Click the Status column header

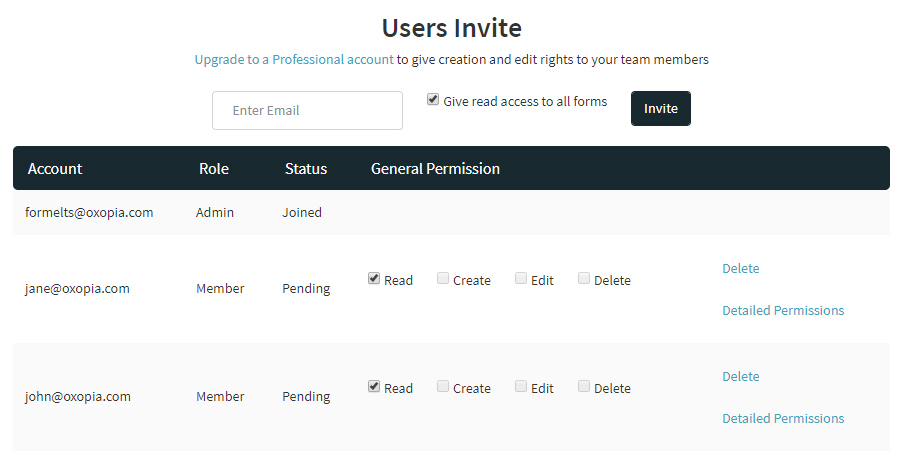[305, 168]
